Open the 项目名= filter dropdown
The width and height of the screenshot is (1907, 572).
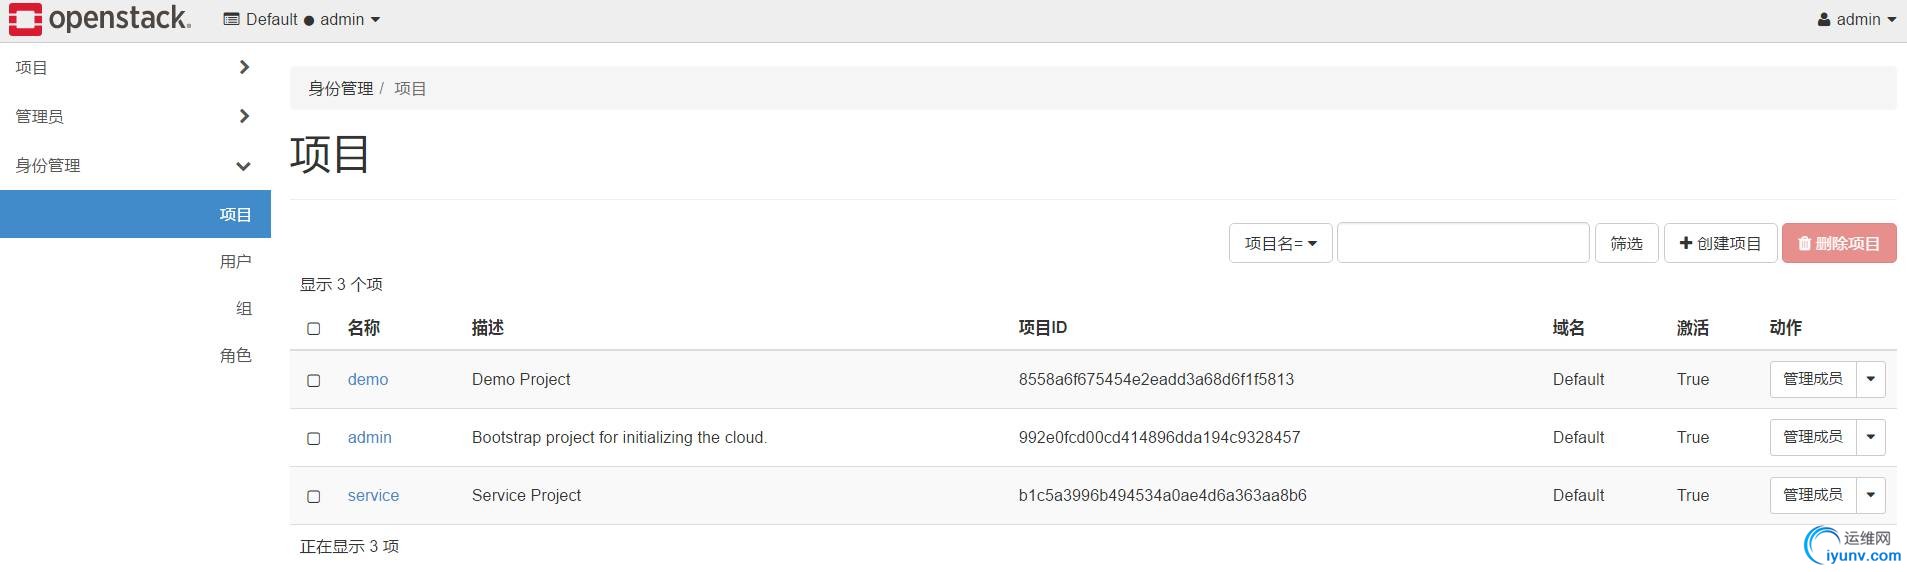click(1280, 243)
